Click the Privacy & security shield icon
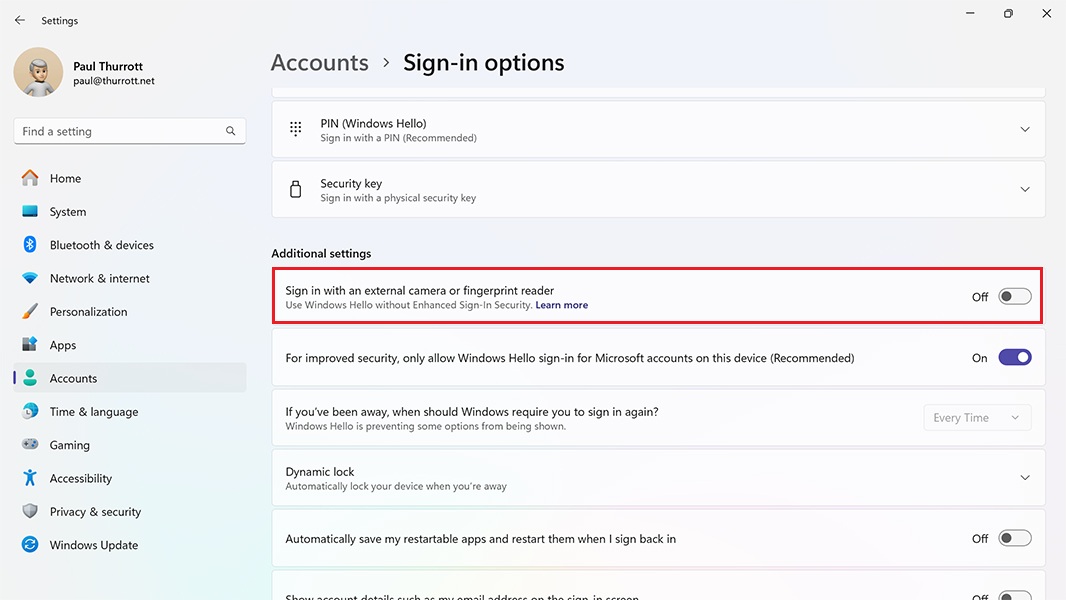This screenshot has height=600, width=1066. pyautogui.click(x=30, y=512)
